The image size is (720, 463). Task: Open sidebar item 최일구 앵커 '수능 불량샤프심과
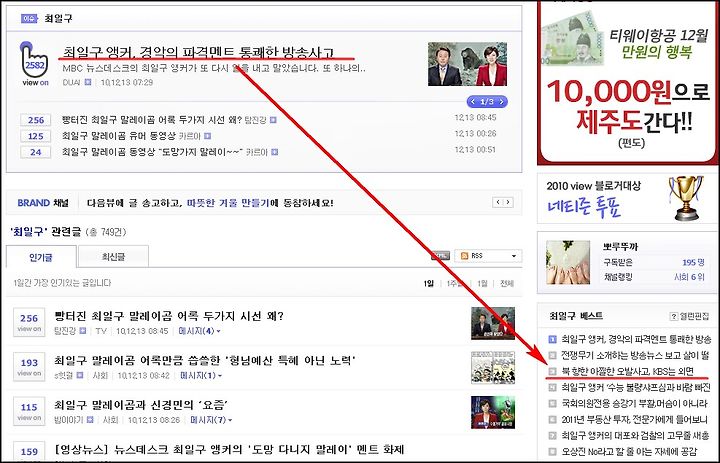tap(636, 387)
